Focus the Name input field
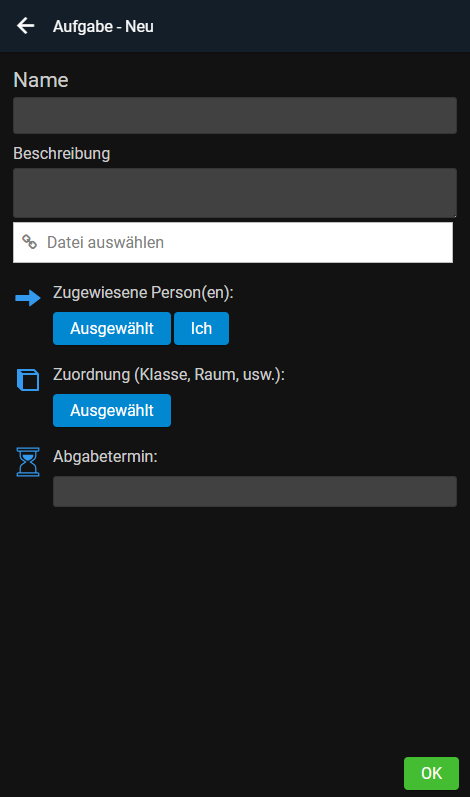 [x=235, y=115]
